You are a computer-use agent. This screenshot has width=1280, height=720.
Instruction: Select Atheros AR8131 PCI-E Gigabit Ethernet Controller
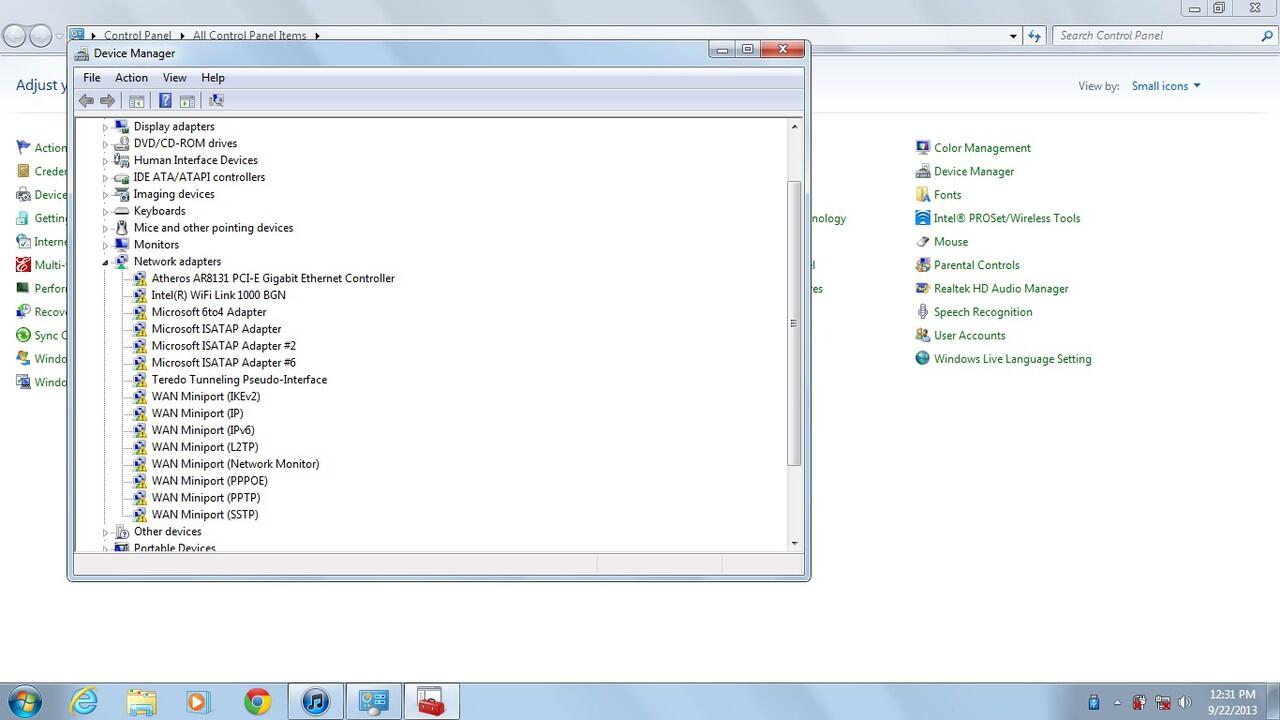pyautogui.click(x=273, y=278)
